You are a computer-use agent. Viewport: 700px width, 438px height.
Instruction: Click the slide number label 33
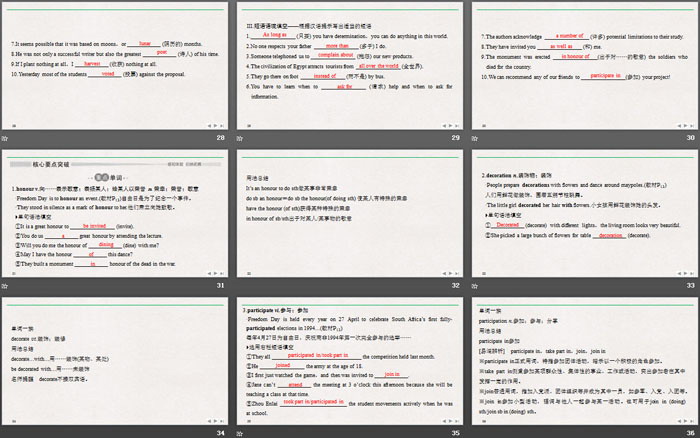689,285
